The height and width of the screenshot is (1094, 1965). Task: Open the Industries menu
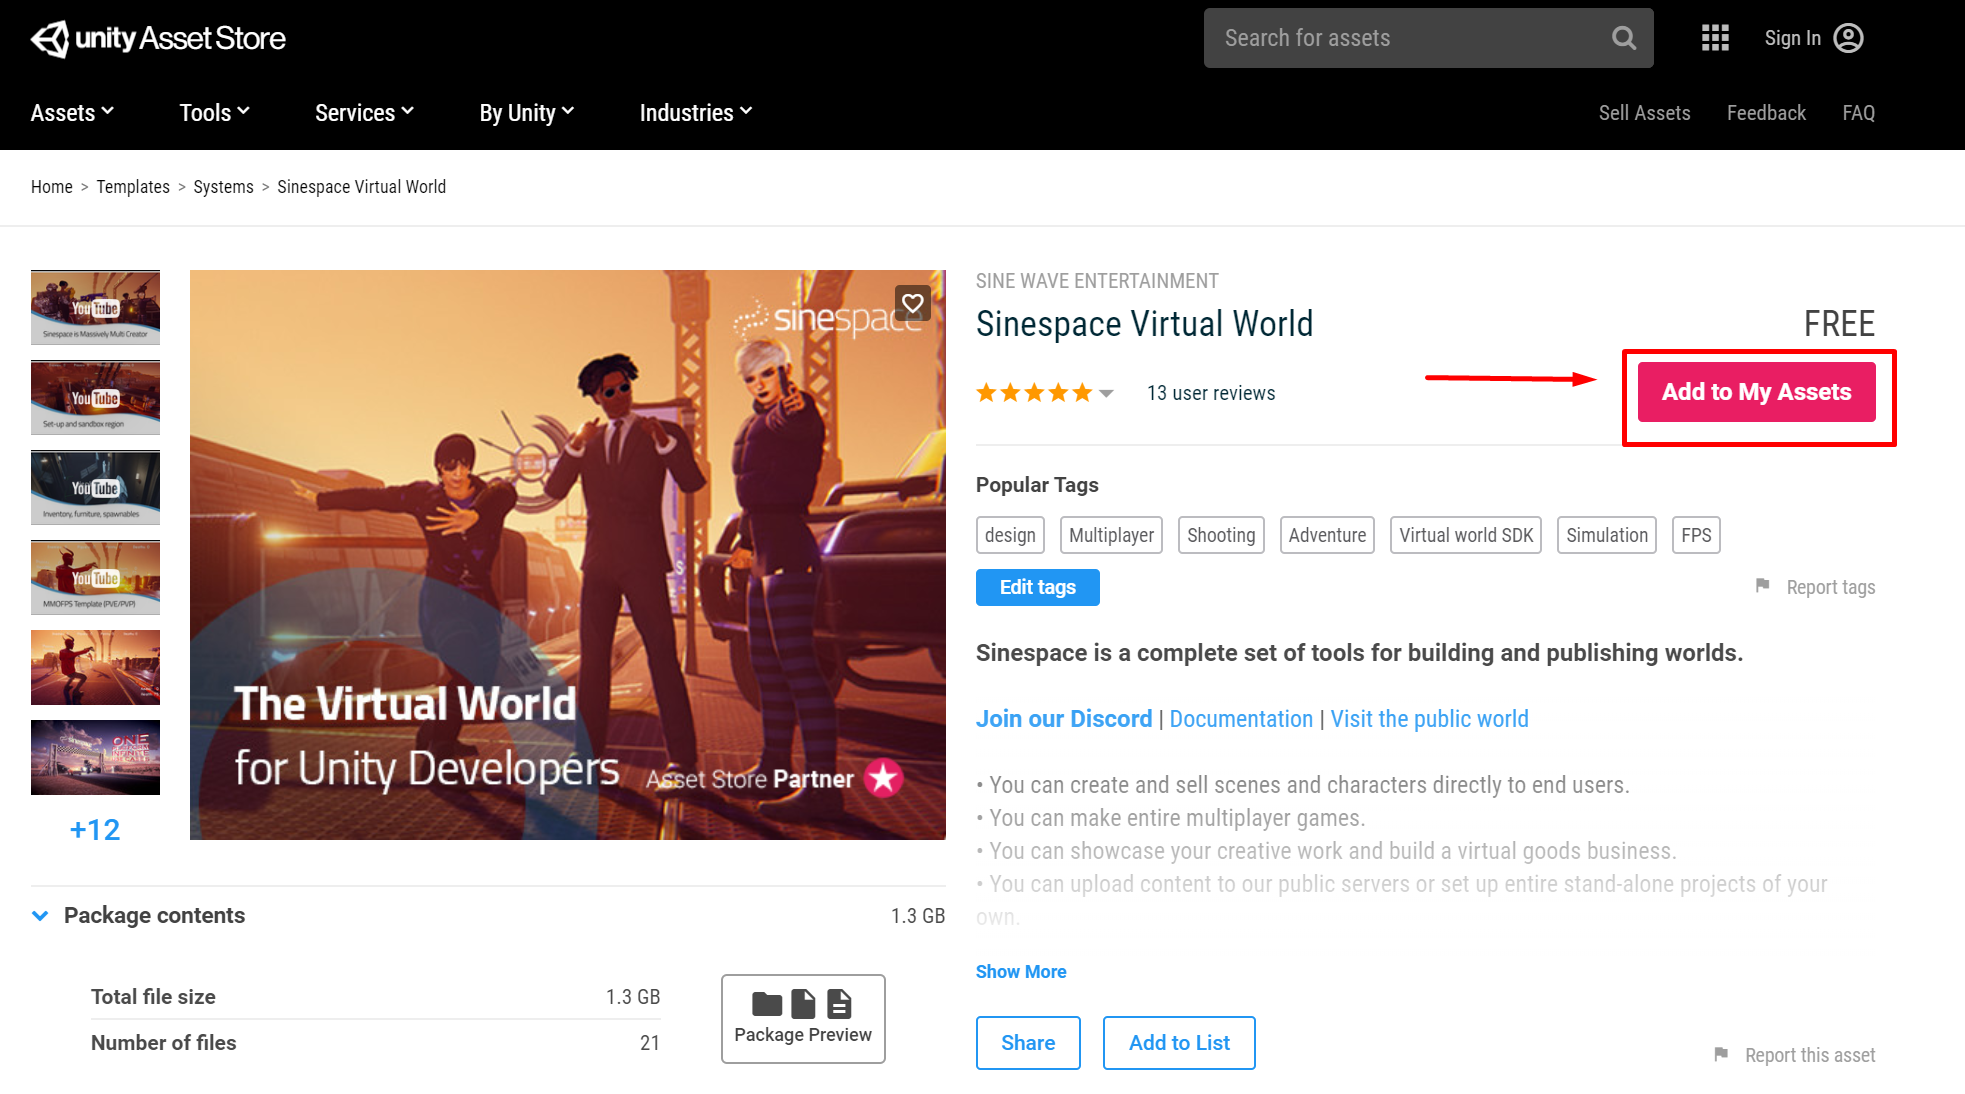(695, 113)
